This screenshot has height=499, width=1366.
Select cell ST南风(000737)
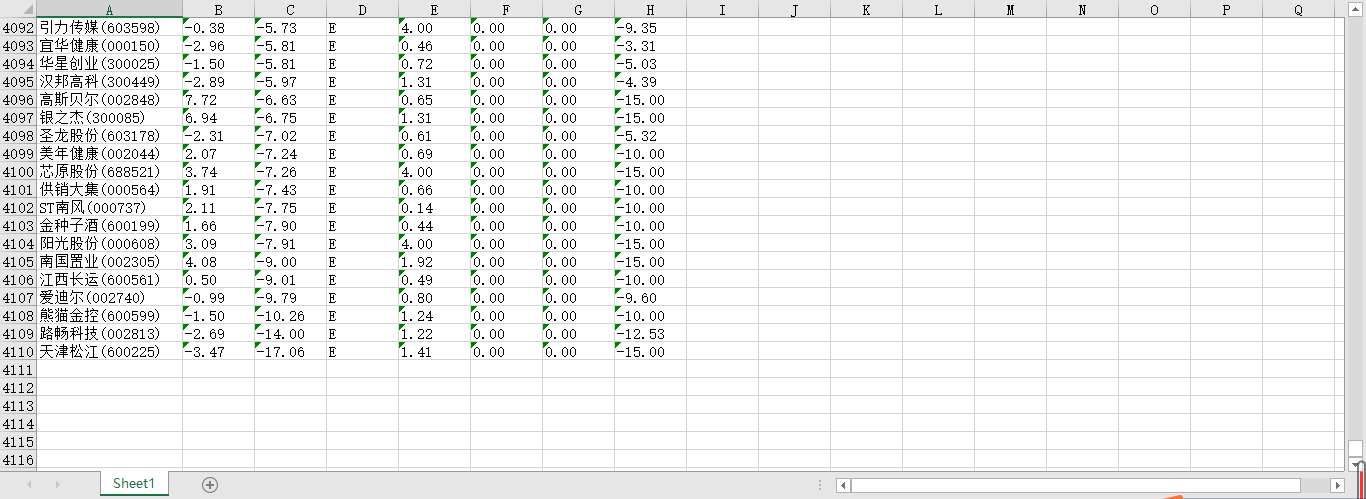[110, 208]
